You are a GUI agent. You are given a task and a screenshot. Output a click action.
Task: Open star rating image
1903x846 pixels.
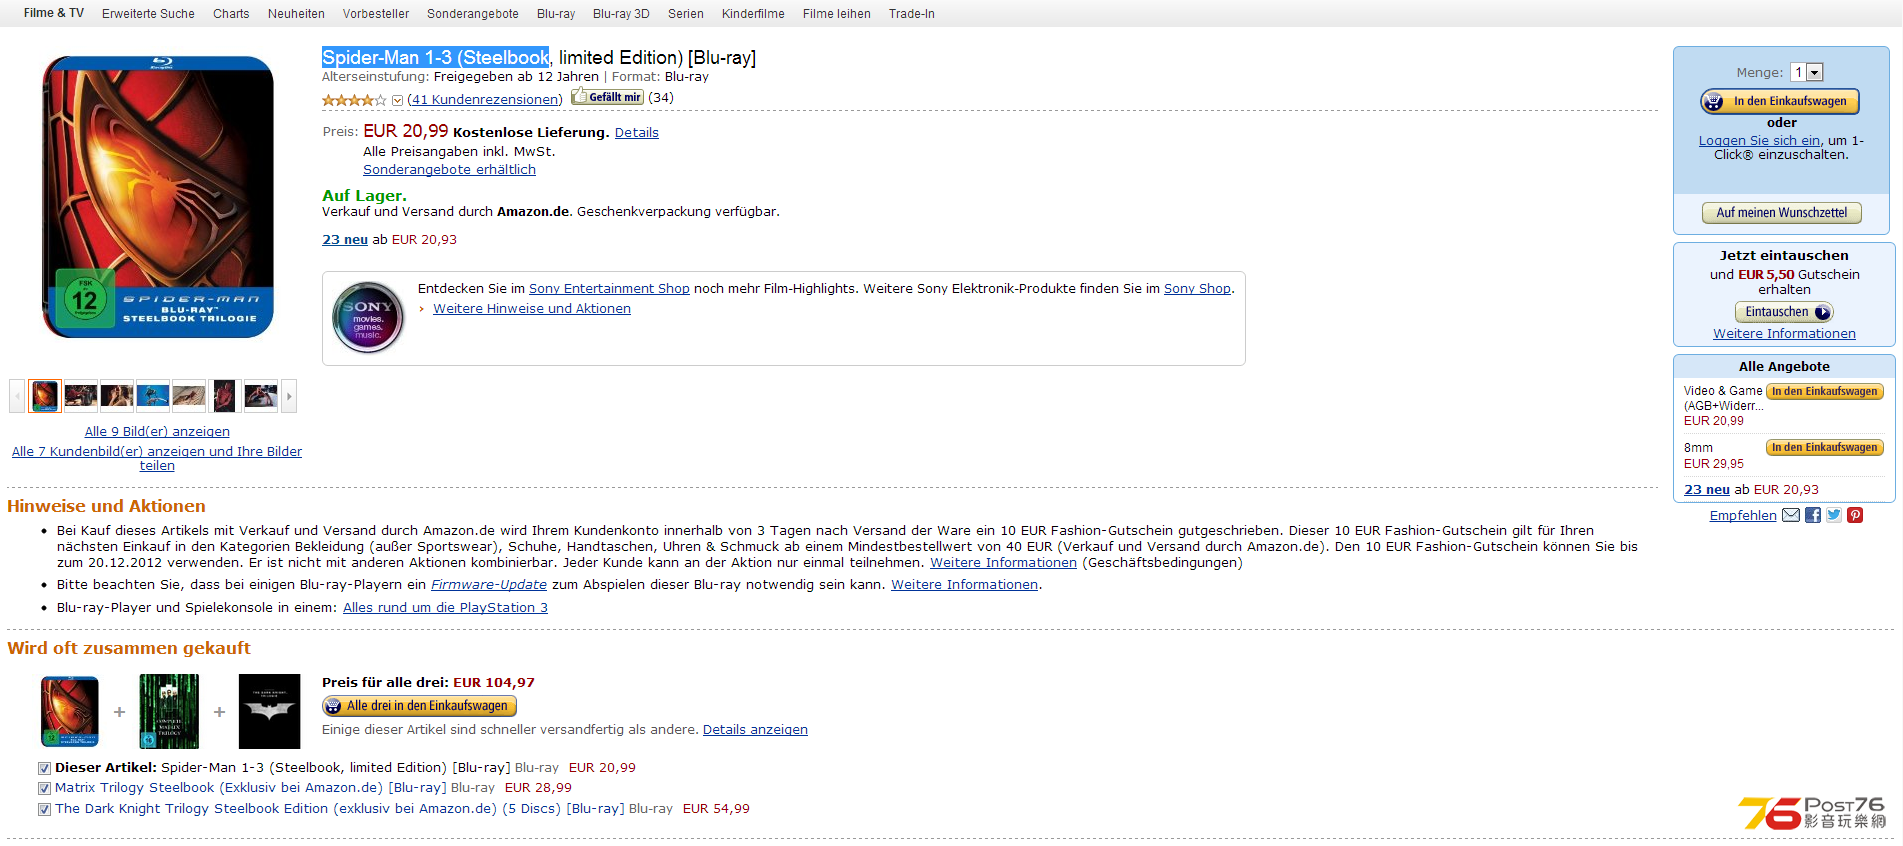354,100
